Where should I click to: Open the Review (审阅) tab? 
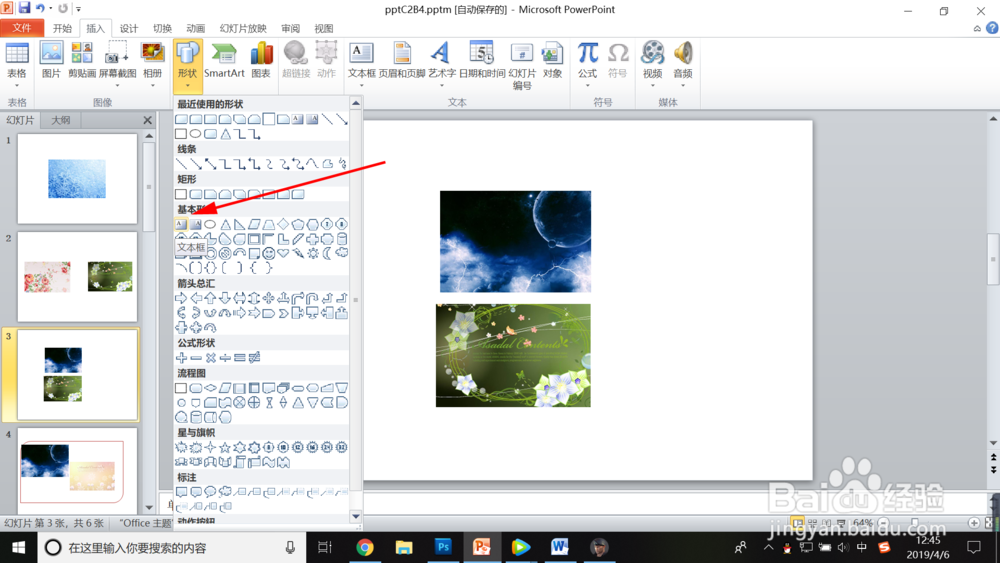290,29
